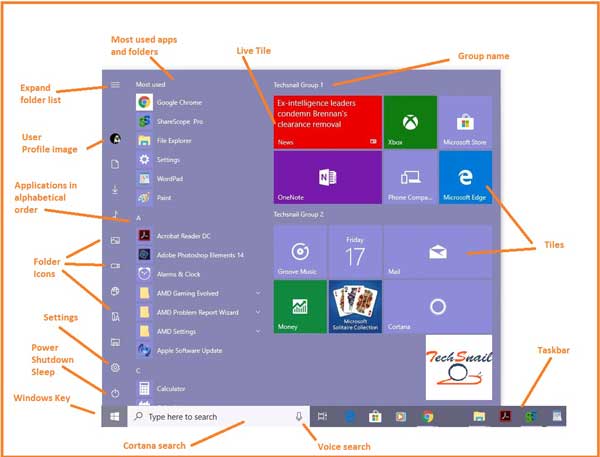Open the Microsoft Edge tile
The height and width of the screenshot is (457, 600).
(x=465, y=177)
